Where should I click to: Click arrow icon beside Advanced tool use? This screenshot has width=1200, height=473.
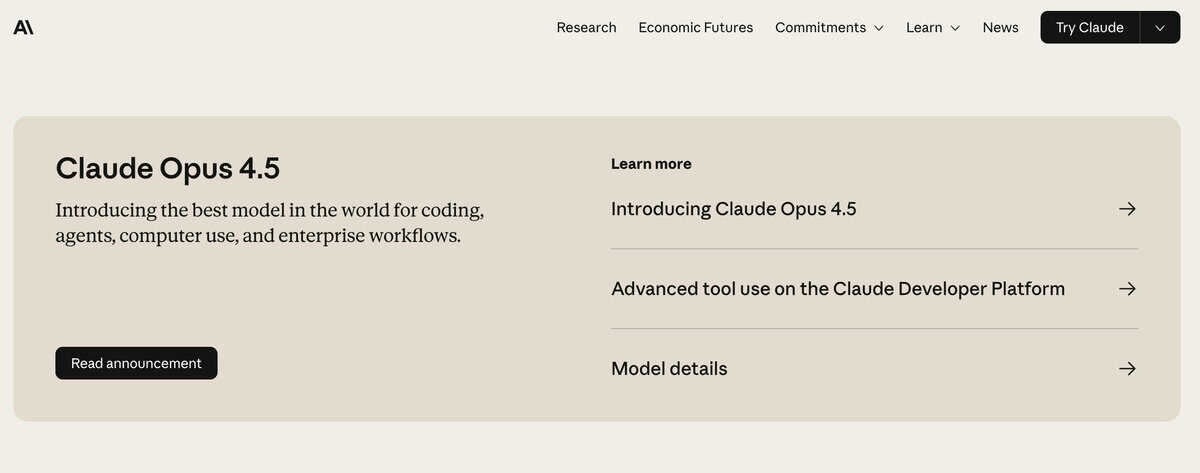(1127, 289)
